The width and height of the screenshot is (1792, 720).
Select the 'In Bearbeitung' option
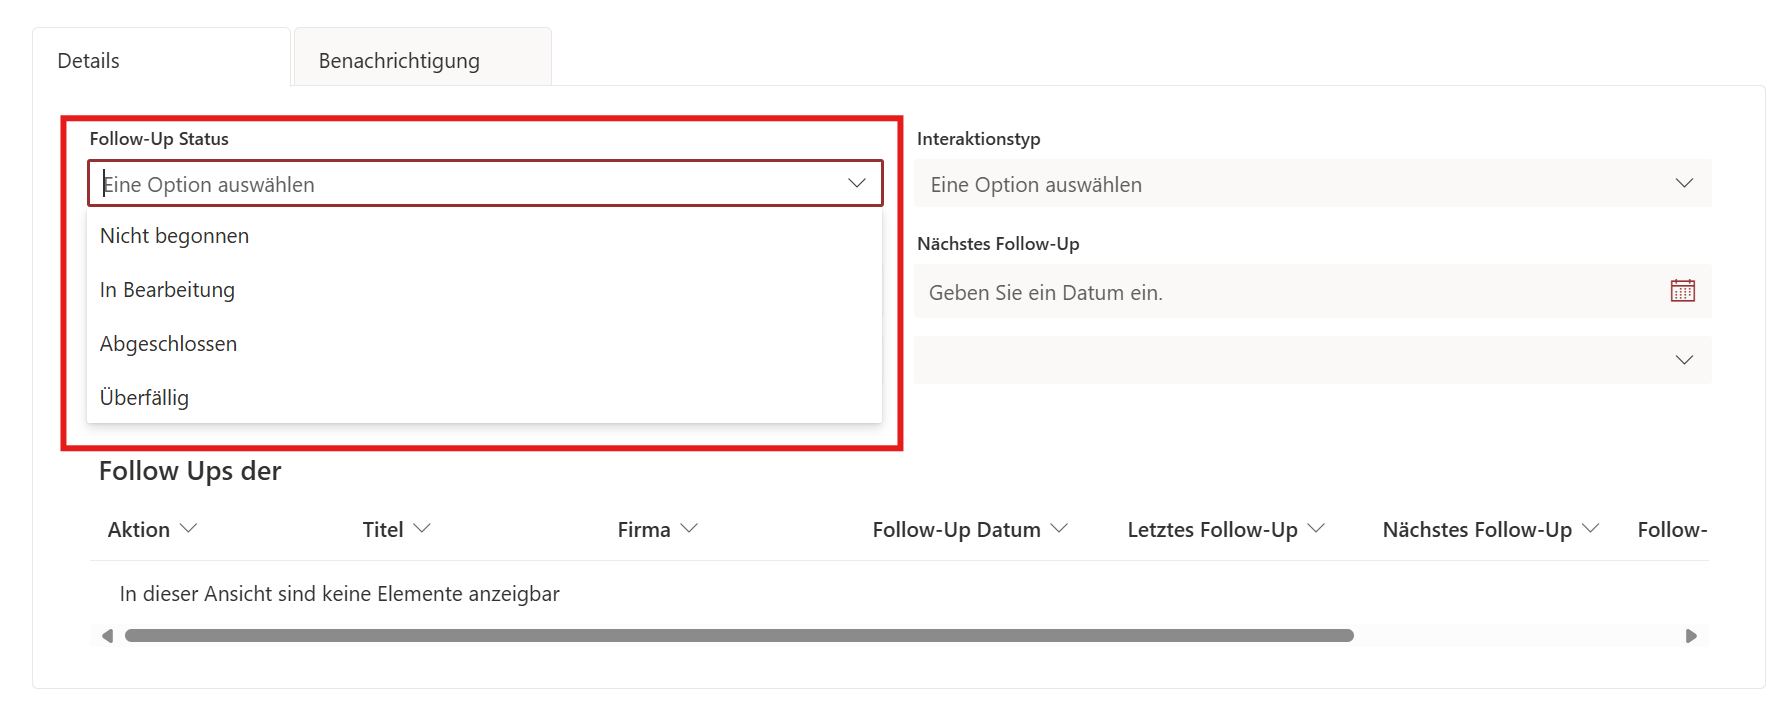coord(168,290)
